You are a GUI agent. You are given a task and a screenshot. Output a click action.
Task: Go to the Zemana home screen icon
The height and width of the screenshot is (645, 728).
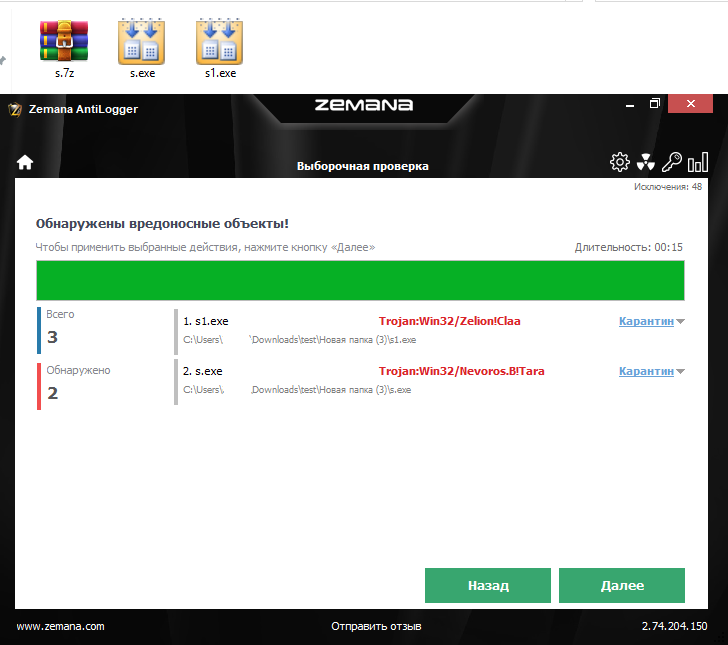pyautogui.click(x=25, y=163)
